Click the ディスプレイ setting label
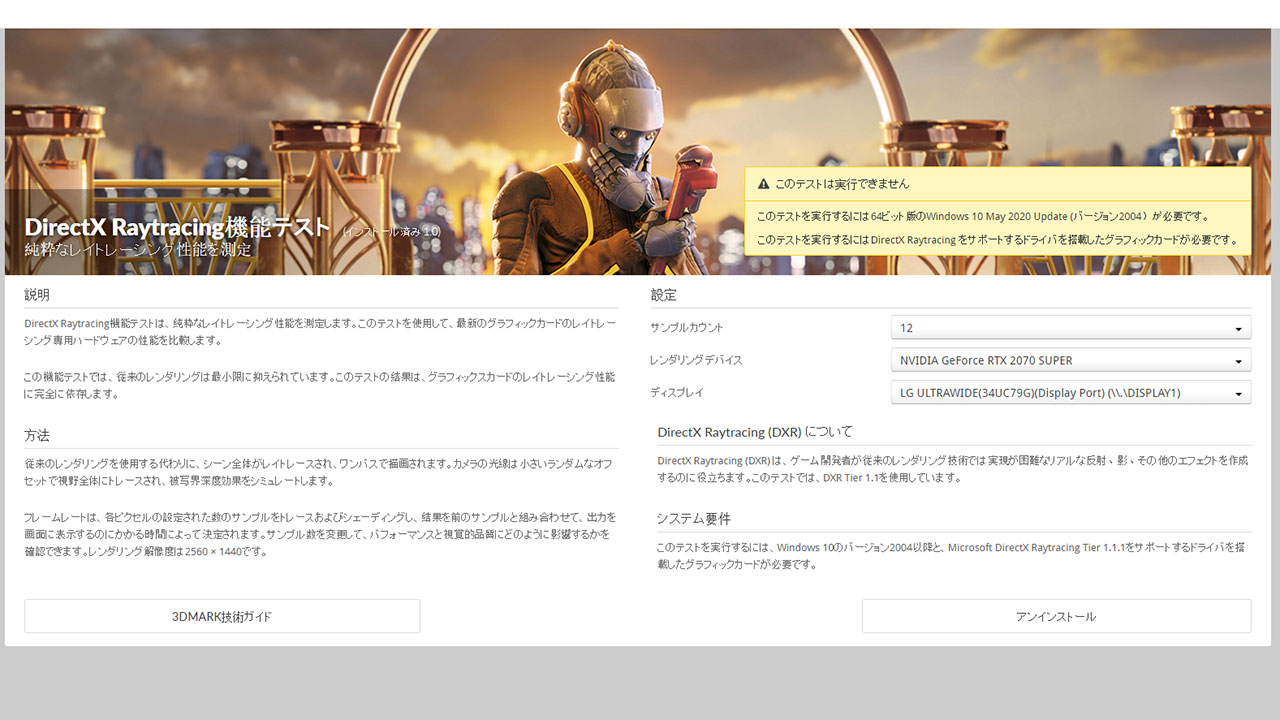1280x720 pixels. click(x=677, y=393)
